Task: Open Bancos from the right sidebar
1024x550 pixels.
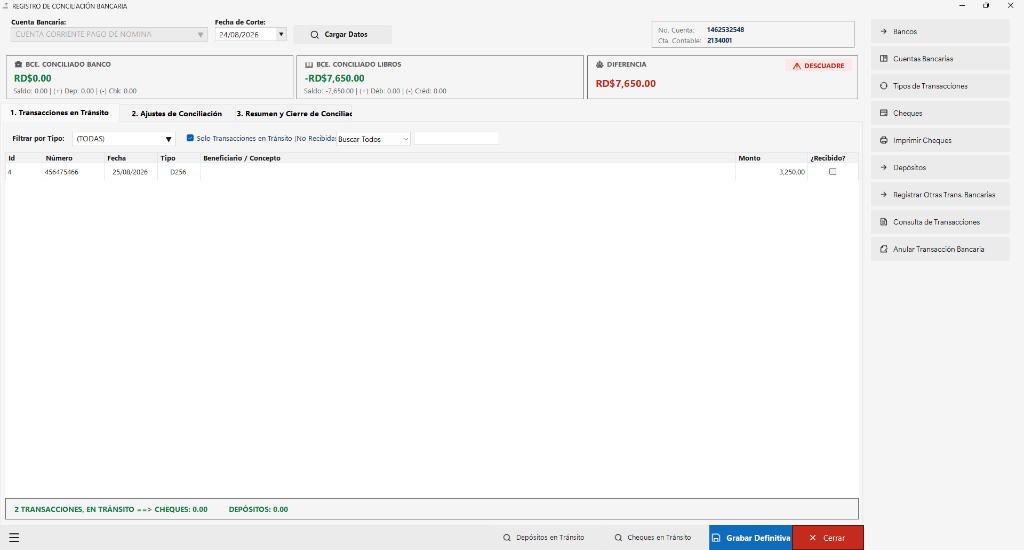Action: pyautogui.click(x=940, y=31)
